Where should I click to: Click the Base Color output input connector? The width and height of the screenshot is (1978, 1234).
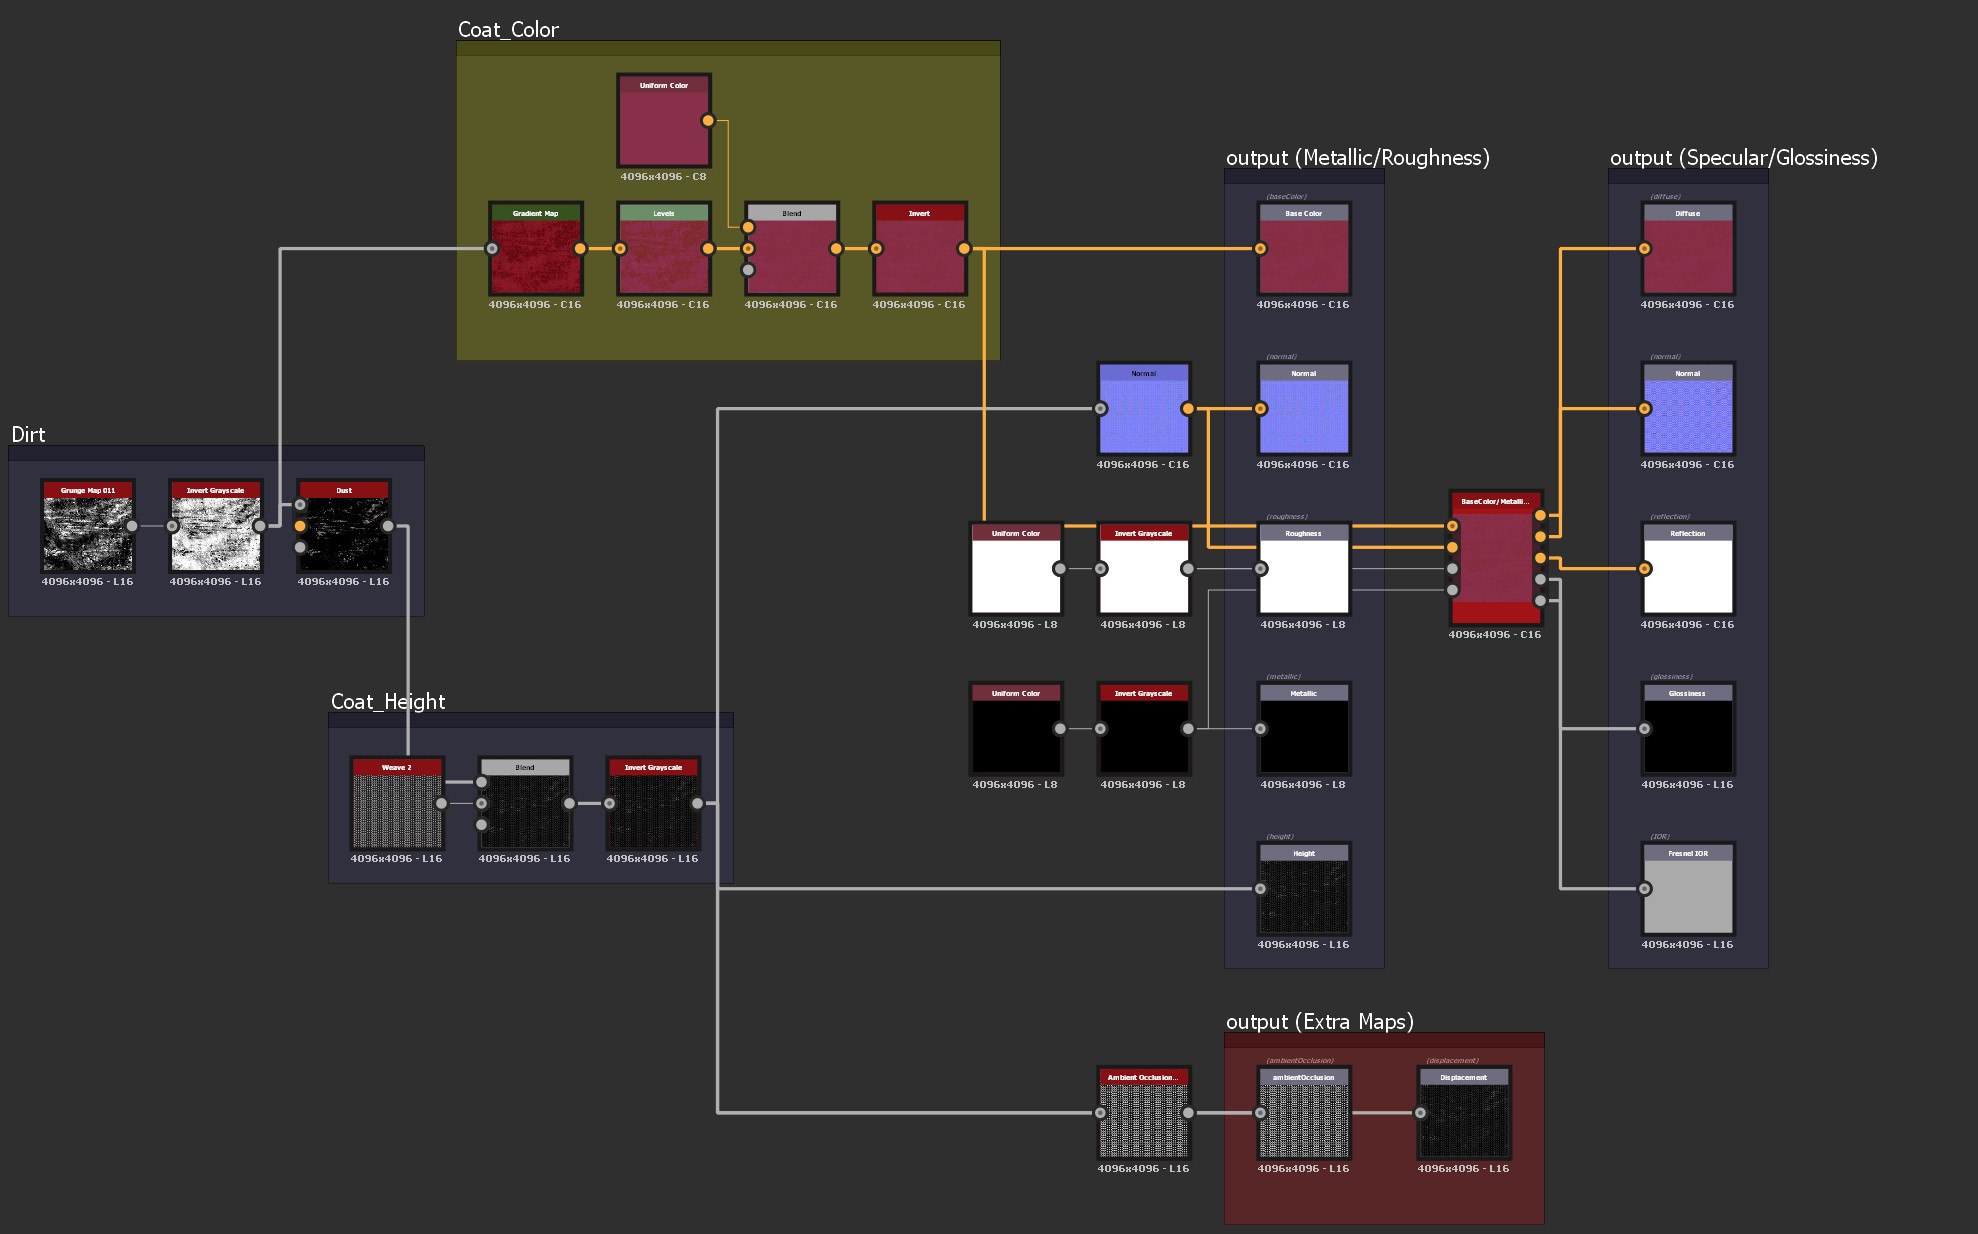point(1260,248)
